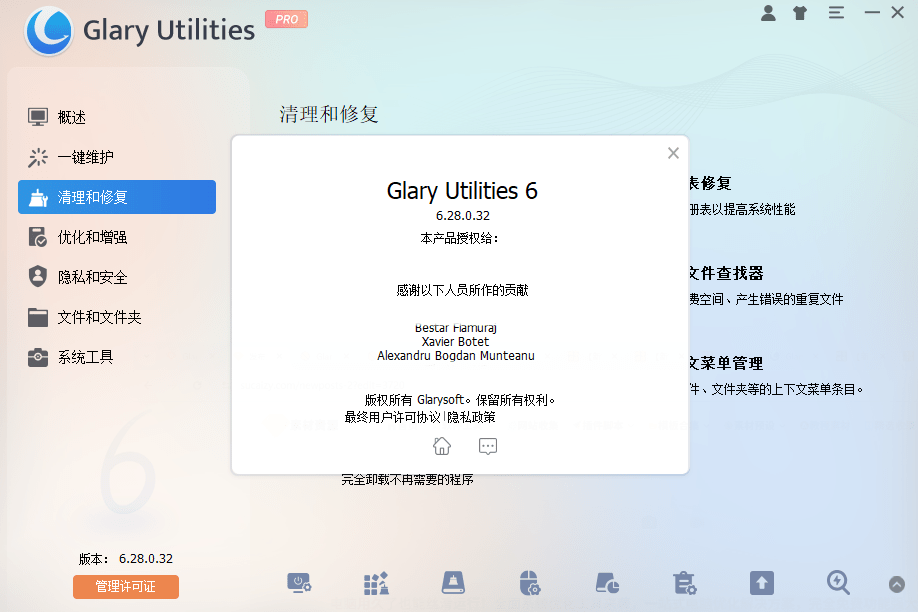The width and height of the screenshot is (918, 612).
Task: Click the home icon in the about dialog
Action: (442, 446)
